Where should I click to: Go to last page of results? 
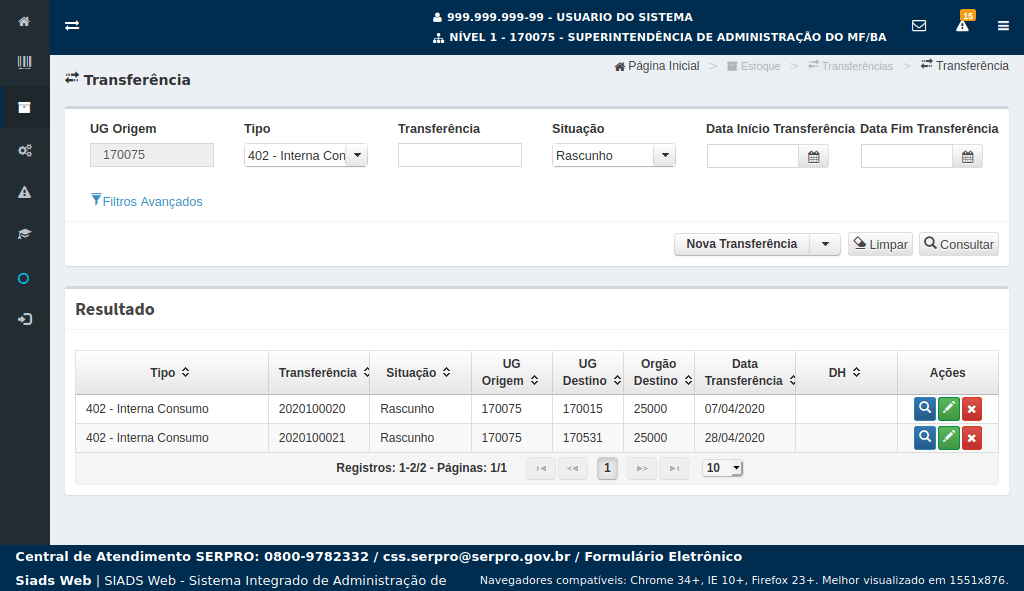click(674, 468)
